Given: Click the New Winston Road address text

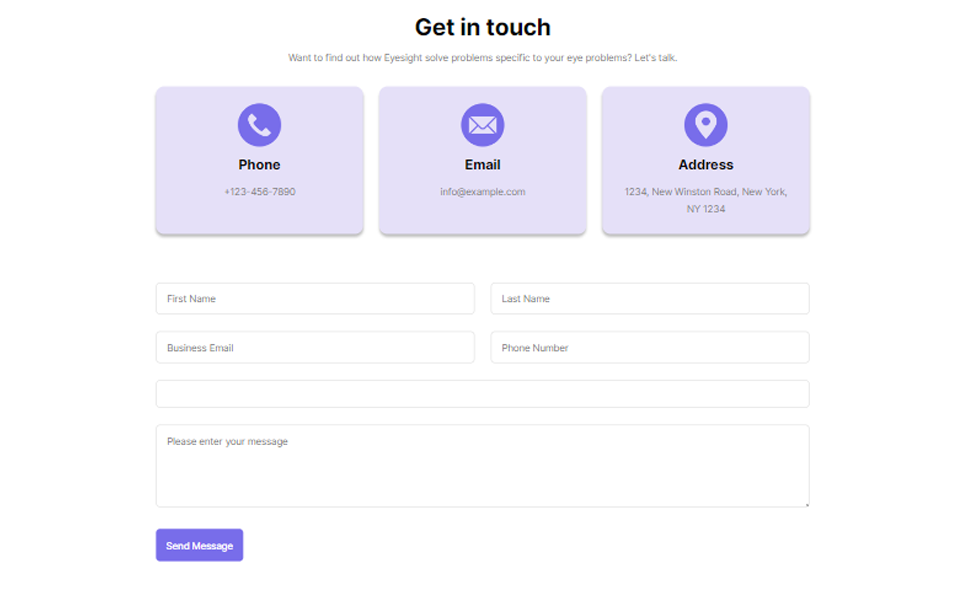Looking at the screenshot, I should pos(705,192).
